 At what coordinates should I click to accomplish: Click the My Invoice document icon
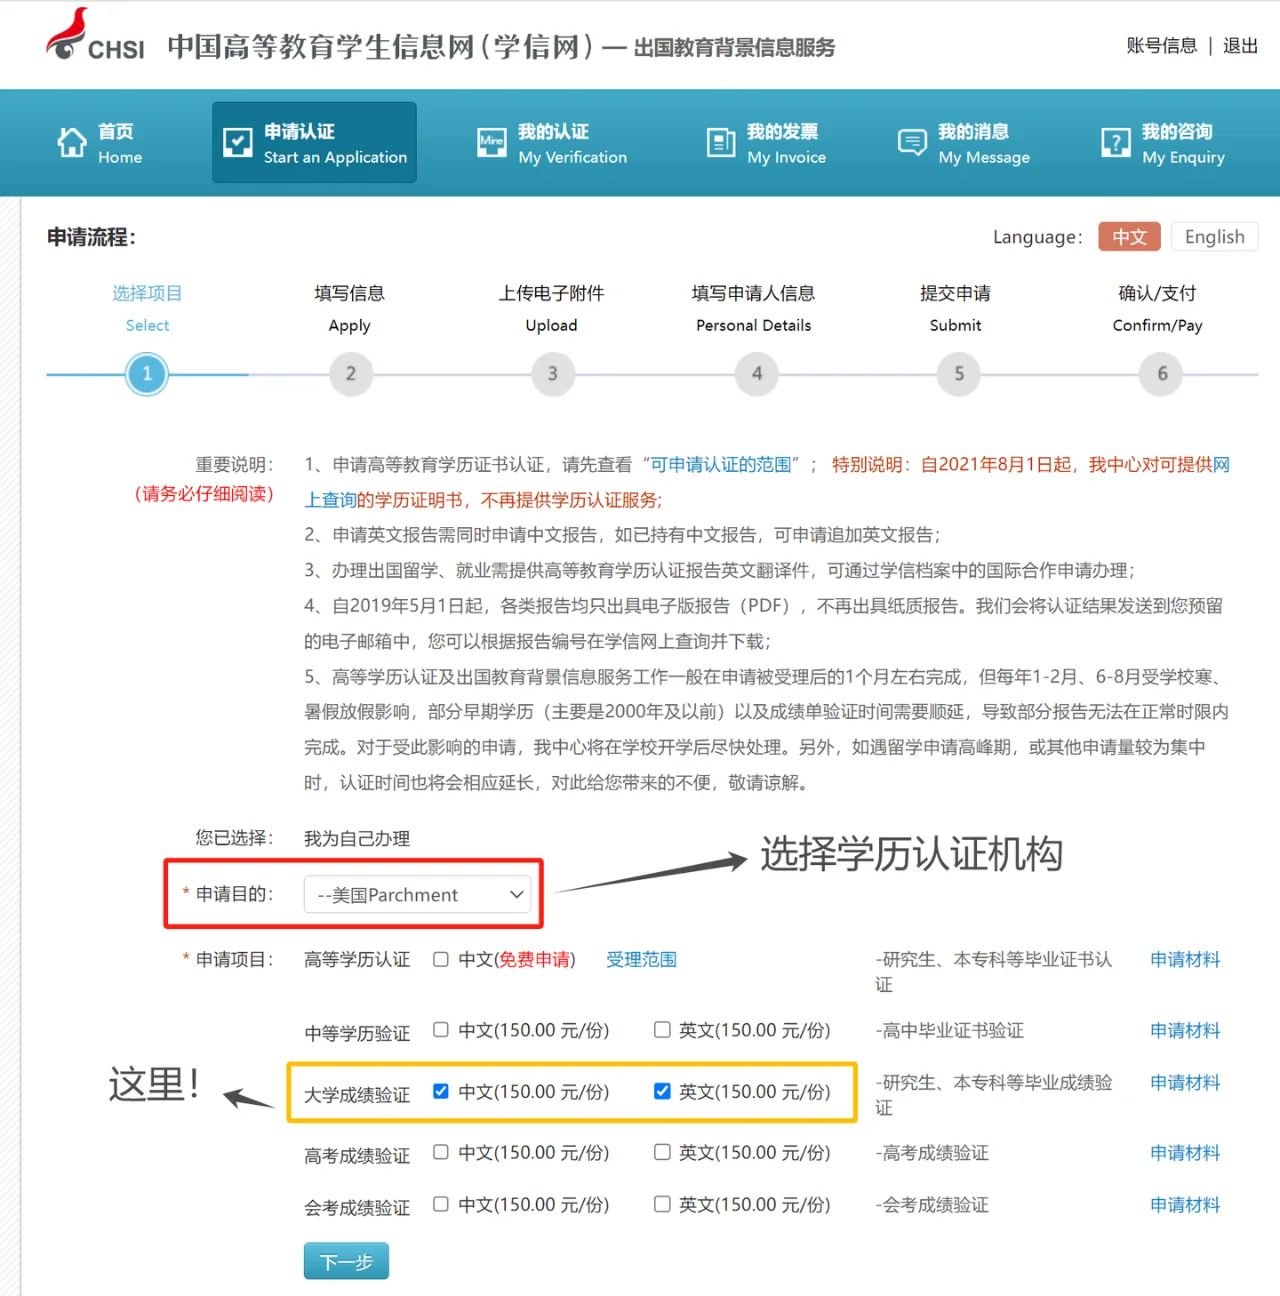pos(720,143)
